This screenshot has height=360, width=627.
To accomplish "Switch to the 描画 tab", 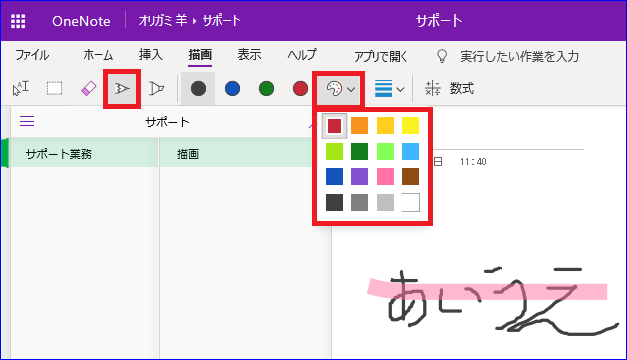I will [x=200, y=55].
